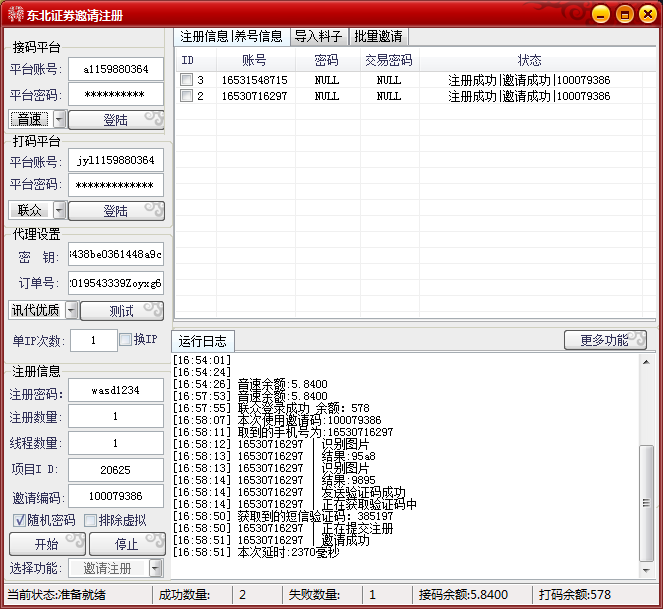Click the 测试 proxy button
The height and width of the screenshot is (609, 663).
pos(122,310)
